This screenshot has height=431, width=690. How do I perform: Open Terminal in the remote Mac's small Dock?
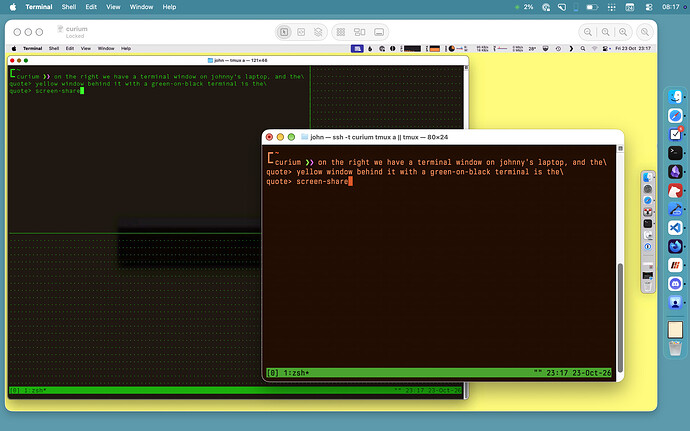pos(648,224)
